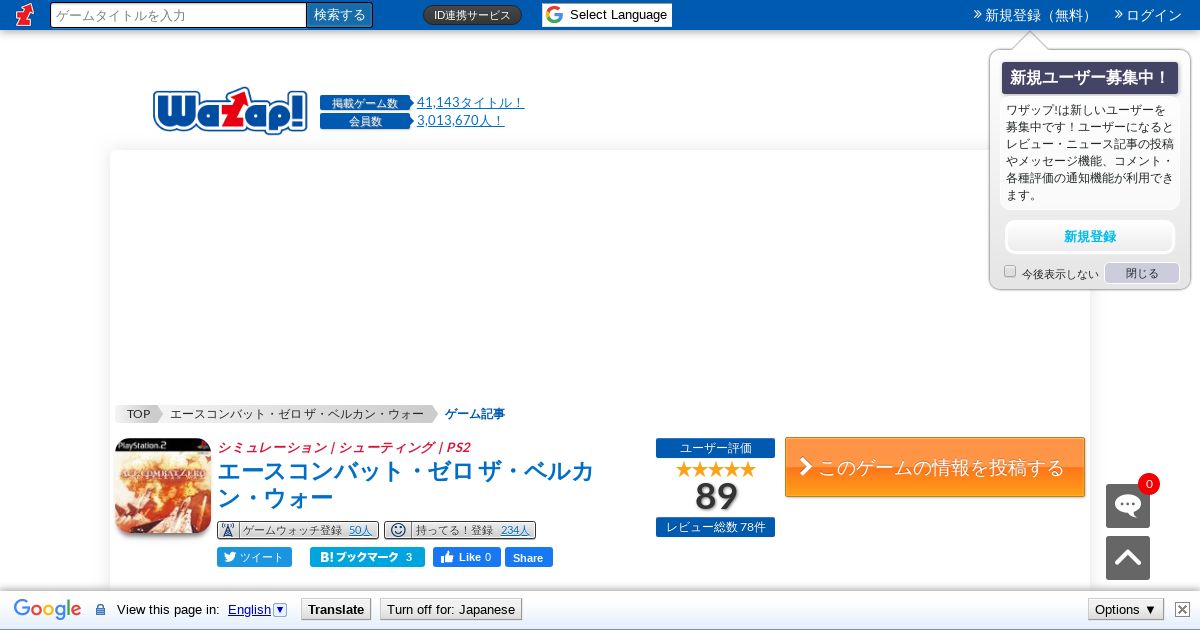Image resolution: width=1200 pixels, height=630 pixels.
Task: Go to TOP breadcrumb
Action: pos(138,414)
